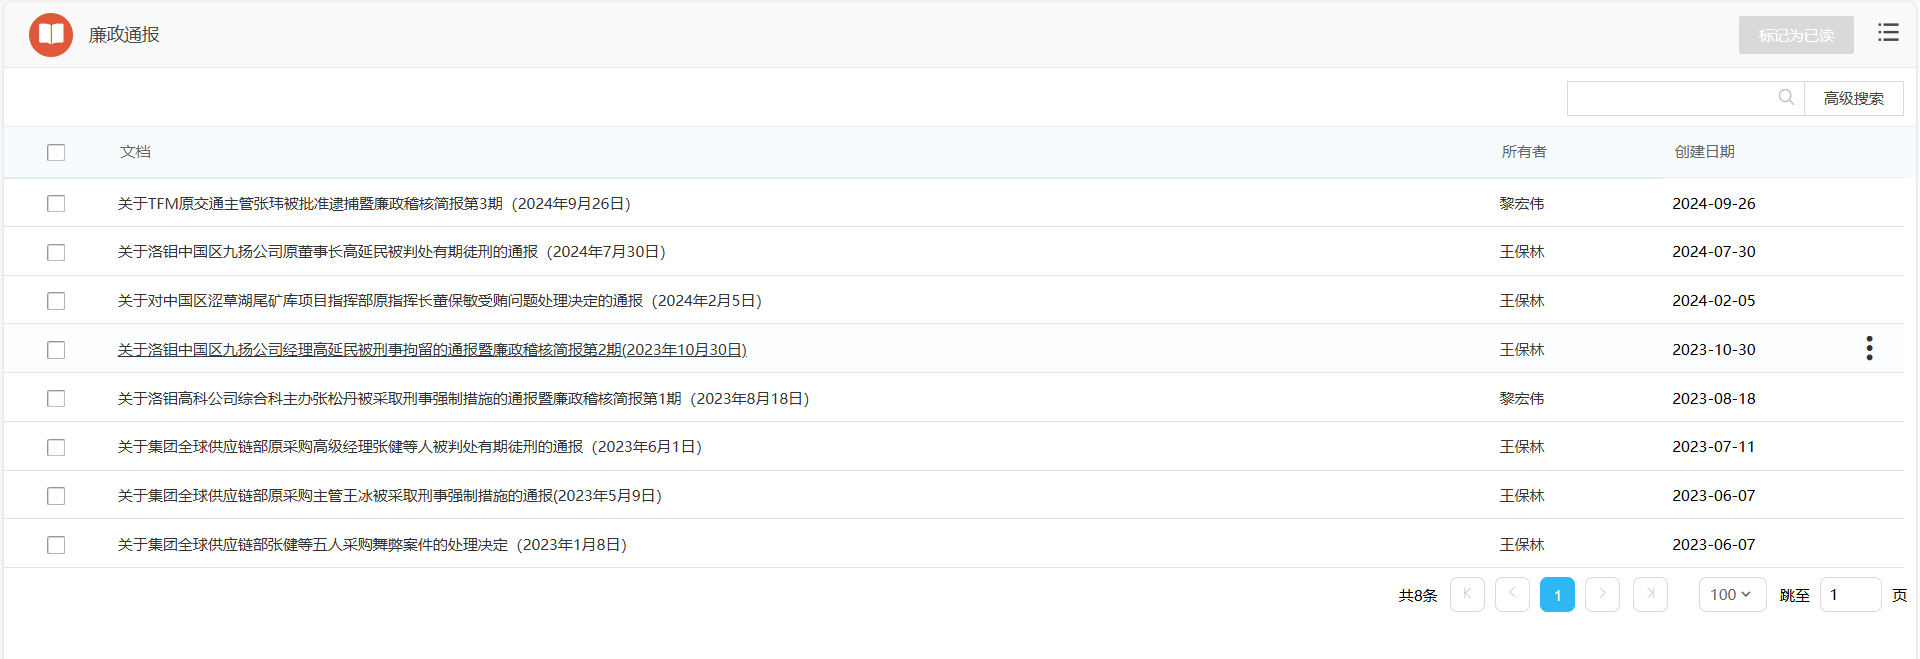Click the 跳至 page number input
Screen dimensions: 1920x659
(1850, 594)
